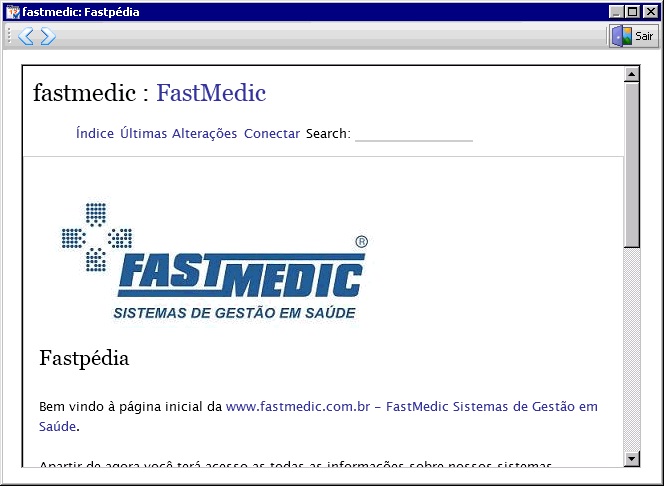Minimize the Fastpédia window
The height and width of the screenshot is (488, 666).
615,12
